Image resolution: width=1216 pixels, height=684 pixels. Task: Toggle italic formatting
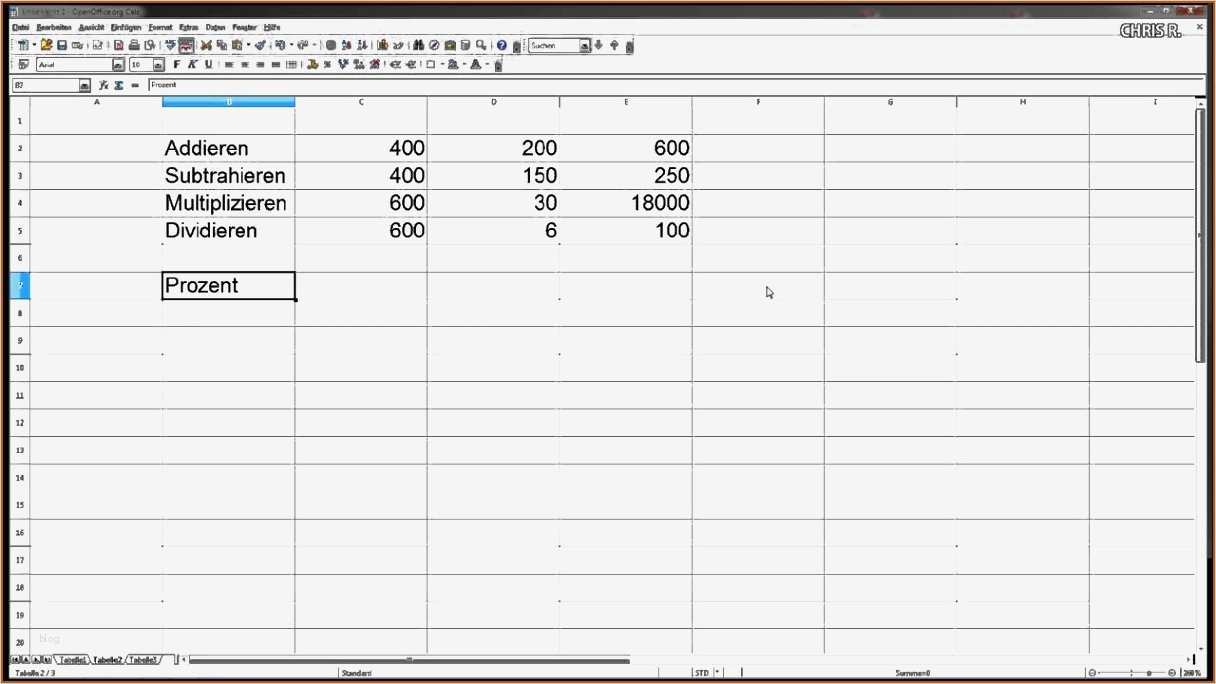(193, 64)
